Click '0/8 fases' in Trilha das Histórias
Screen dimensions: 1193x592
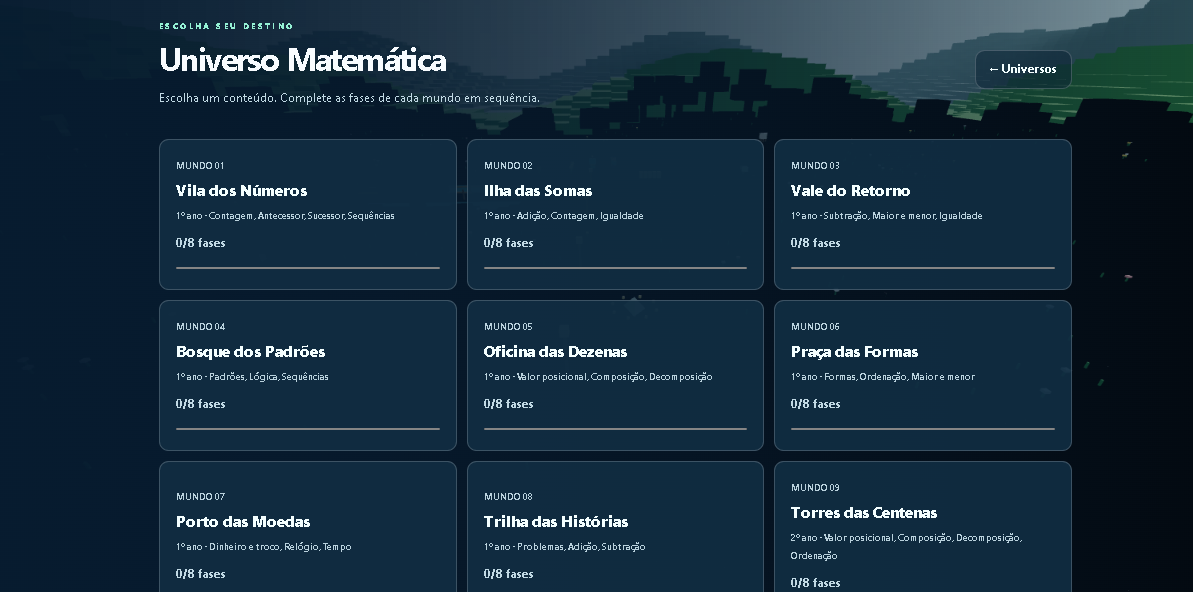click(x=508, y=574)
